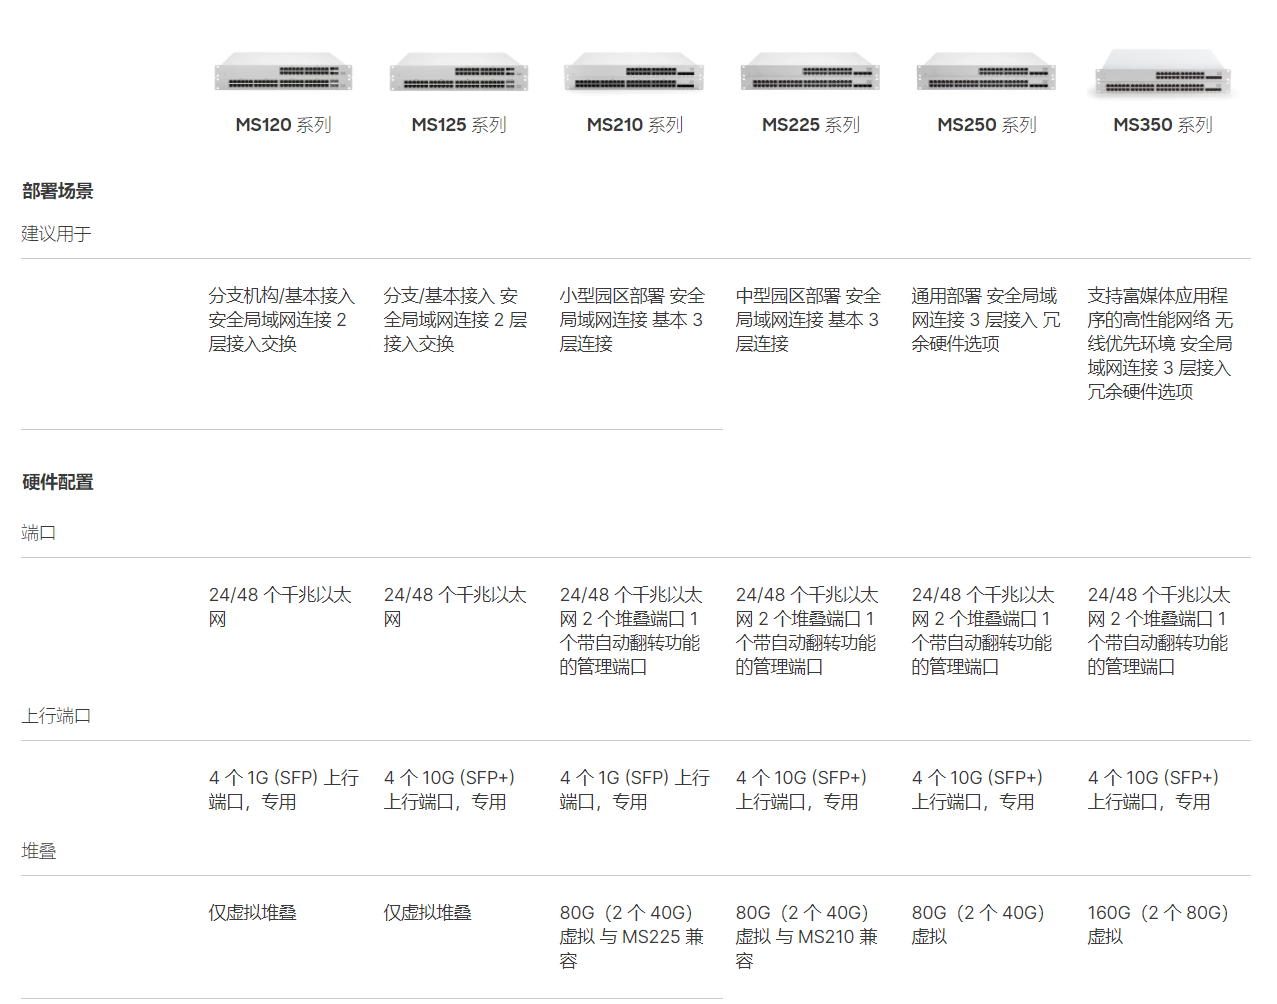This screenshot has height=1004, width=1277.
Task: Select the MS125 ports cell '24/48 个千兆以太网'
Action: tap(455, 607)
